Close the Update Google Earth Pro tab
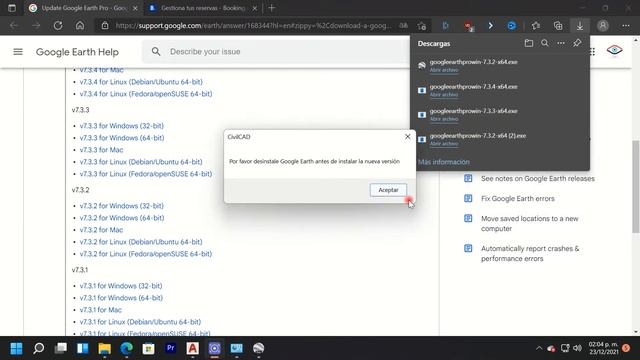Image resolution: width=640 pixels, height=360 pixels. pyautogui.click(x=135, y=8)
